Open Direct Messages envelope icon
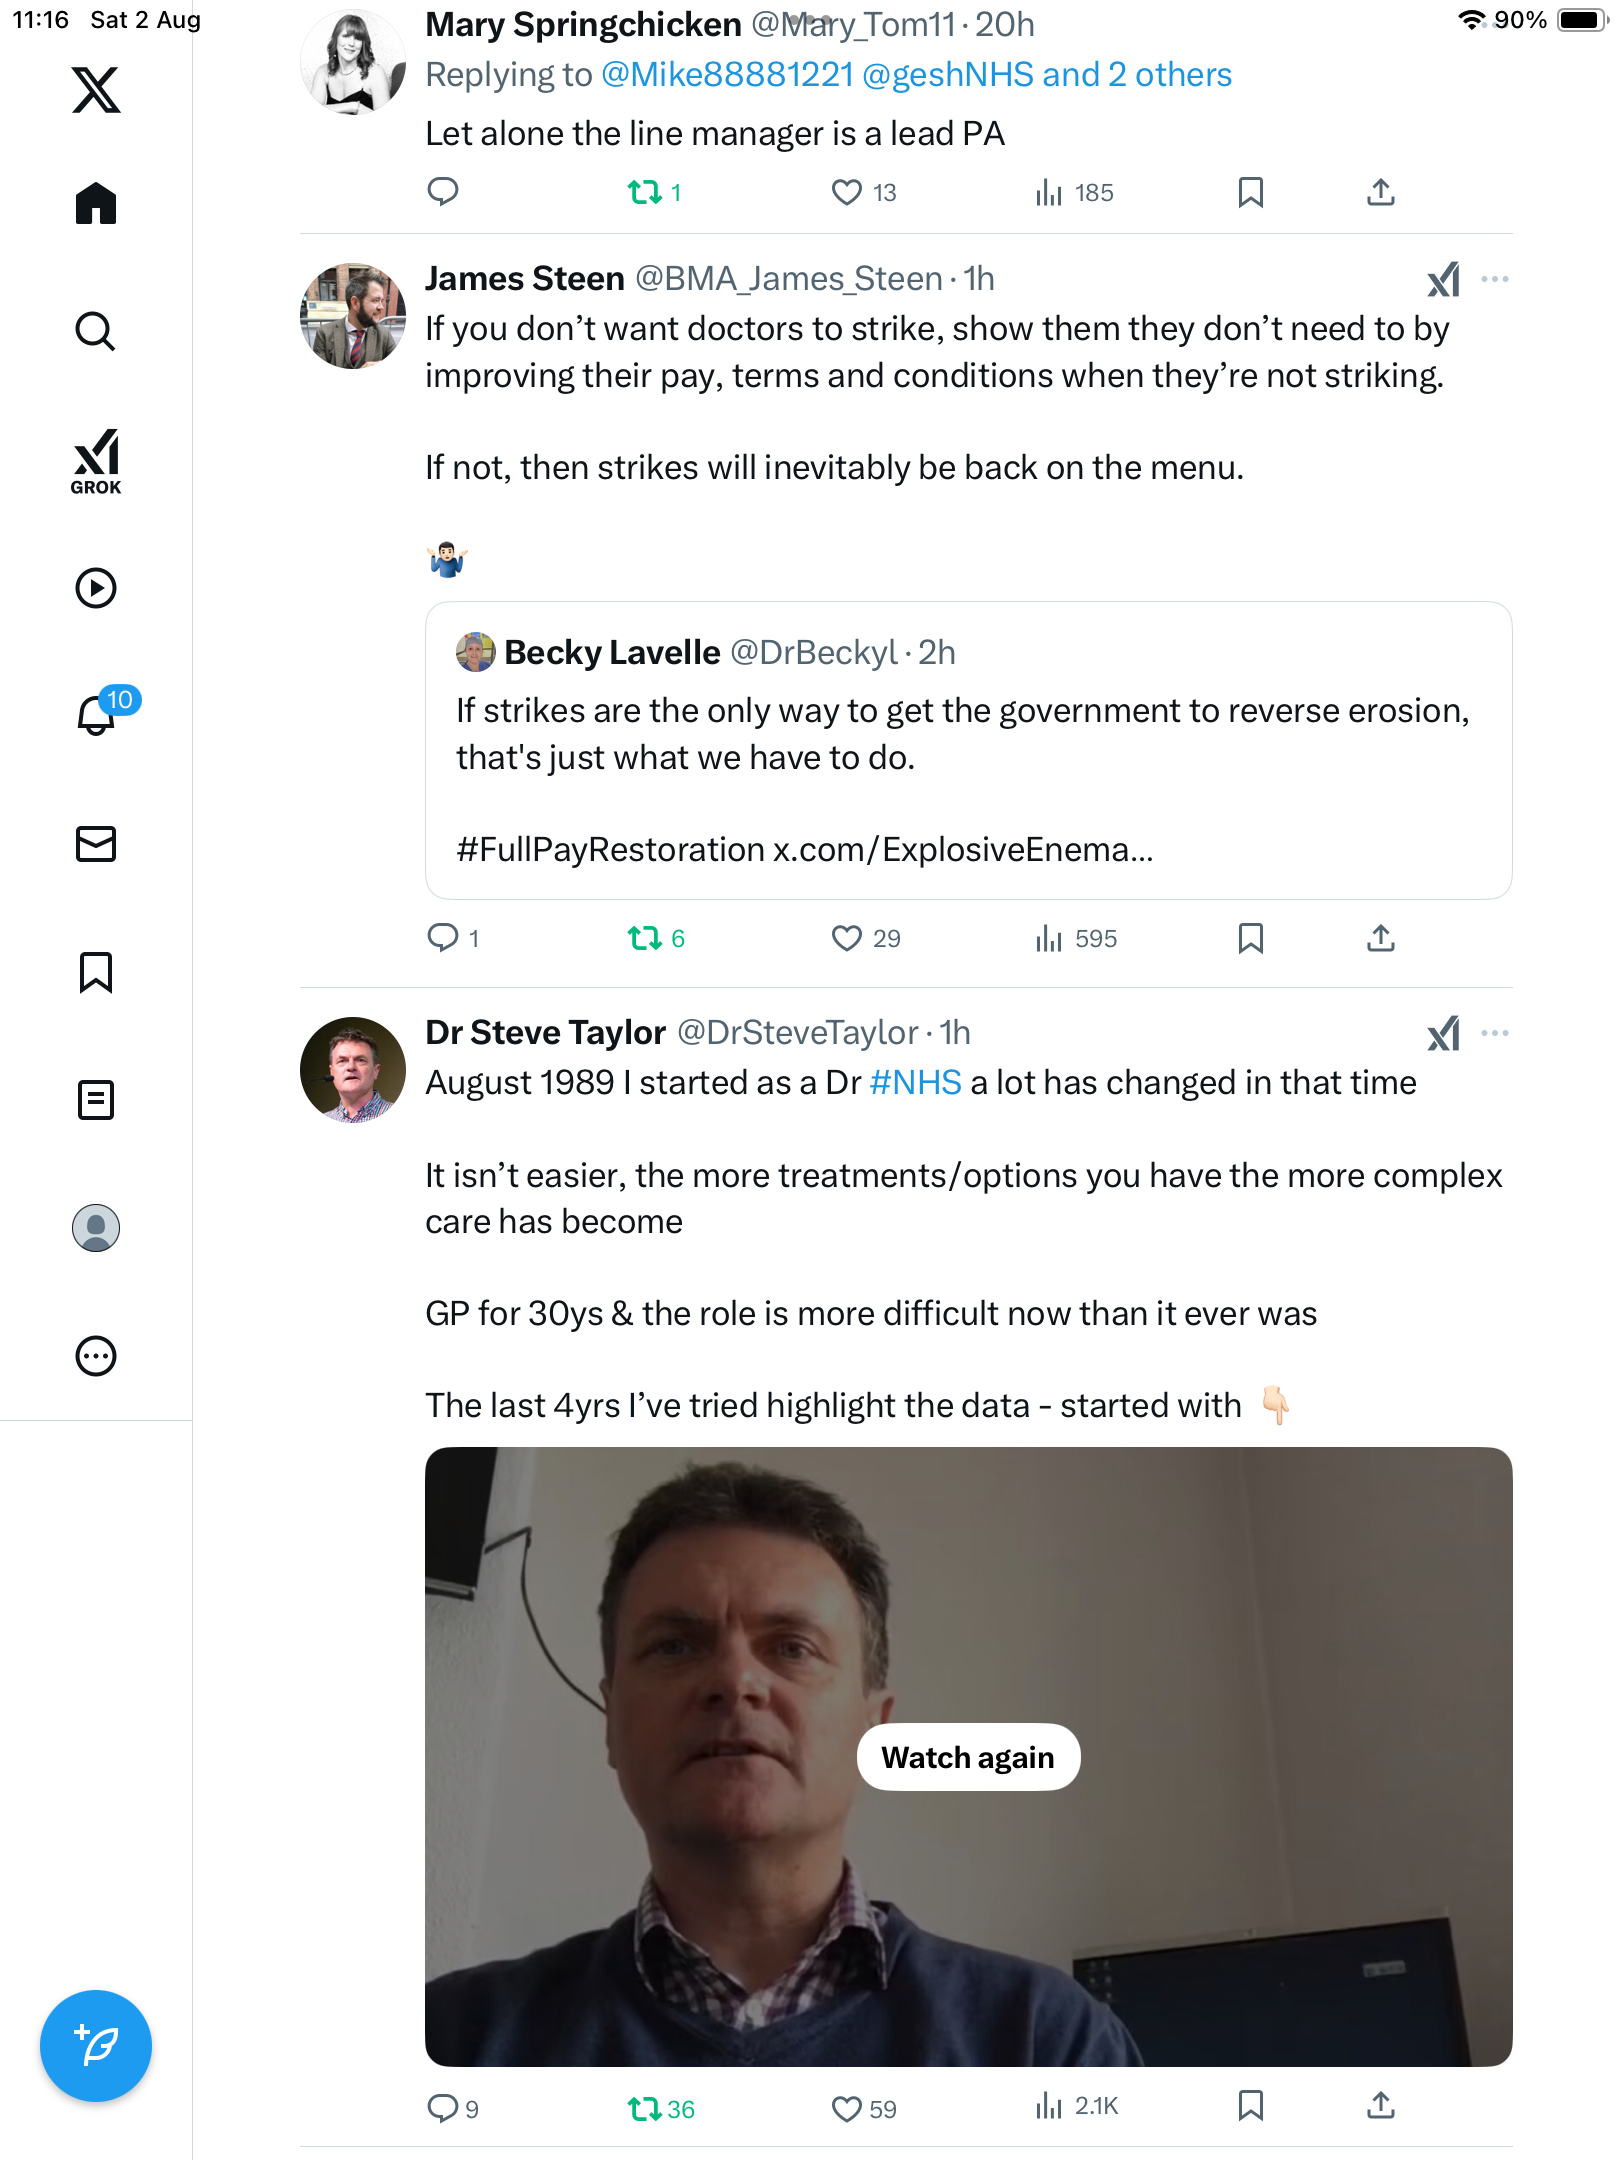1620x2160 pixels. coord(96,844)
